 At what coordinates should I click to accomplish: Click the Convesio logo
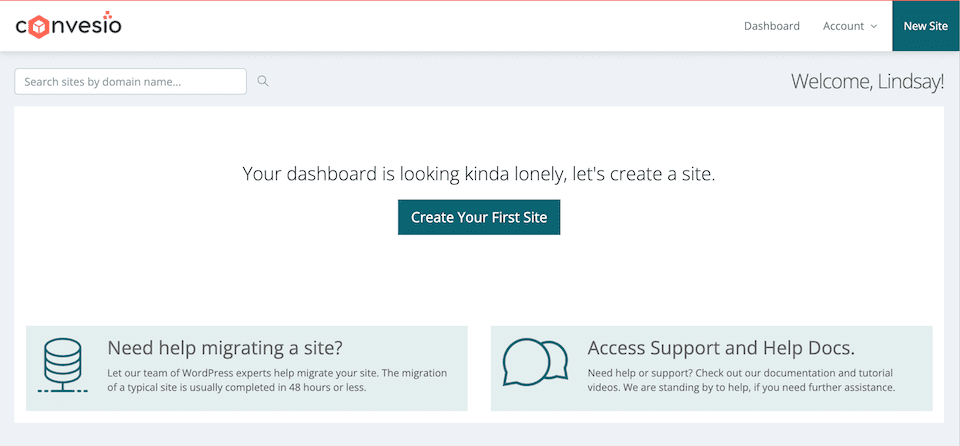click(68, 25)
